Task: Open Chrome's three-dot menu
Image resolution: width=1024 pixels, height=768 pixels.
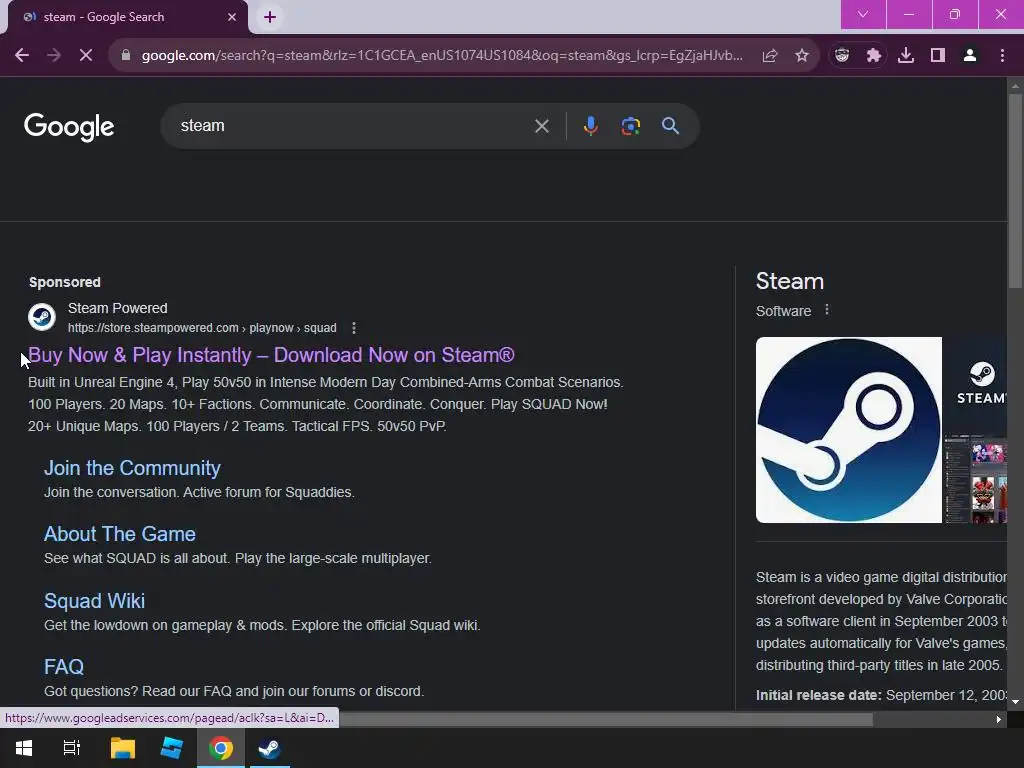Action: point(1002,56)
